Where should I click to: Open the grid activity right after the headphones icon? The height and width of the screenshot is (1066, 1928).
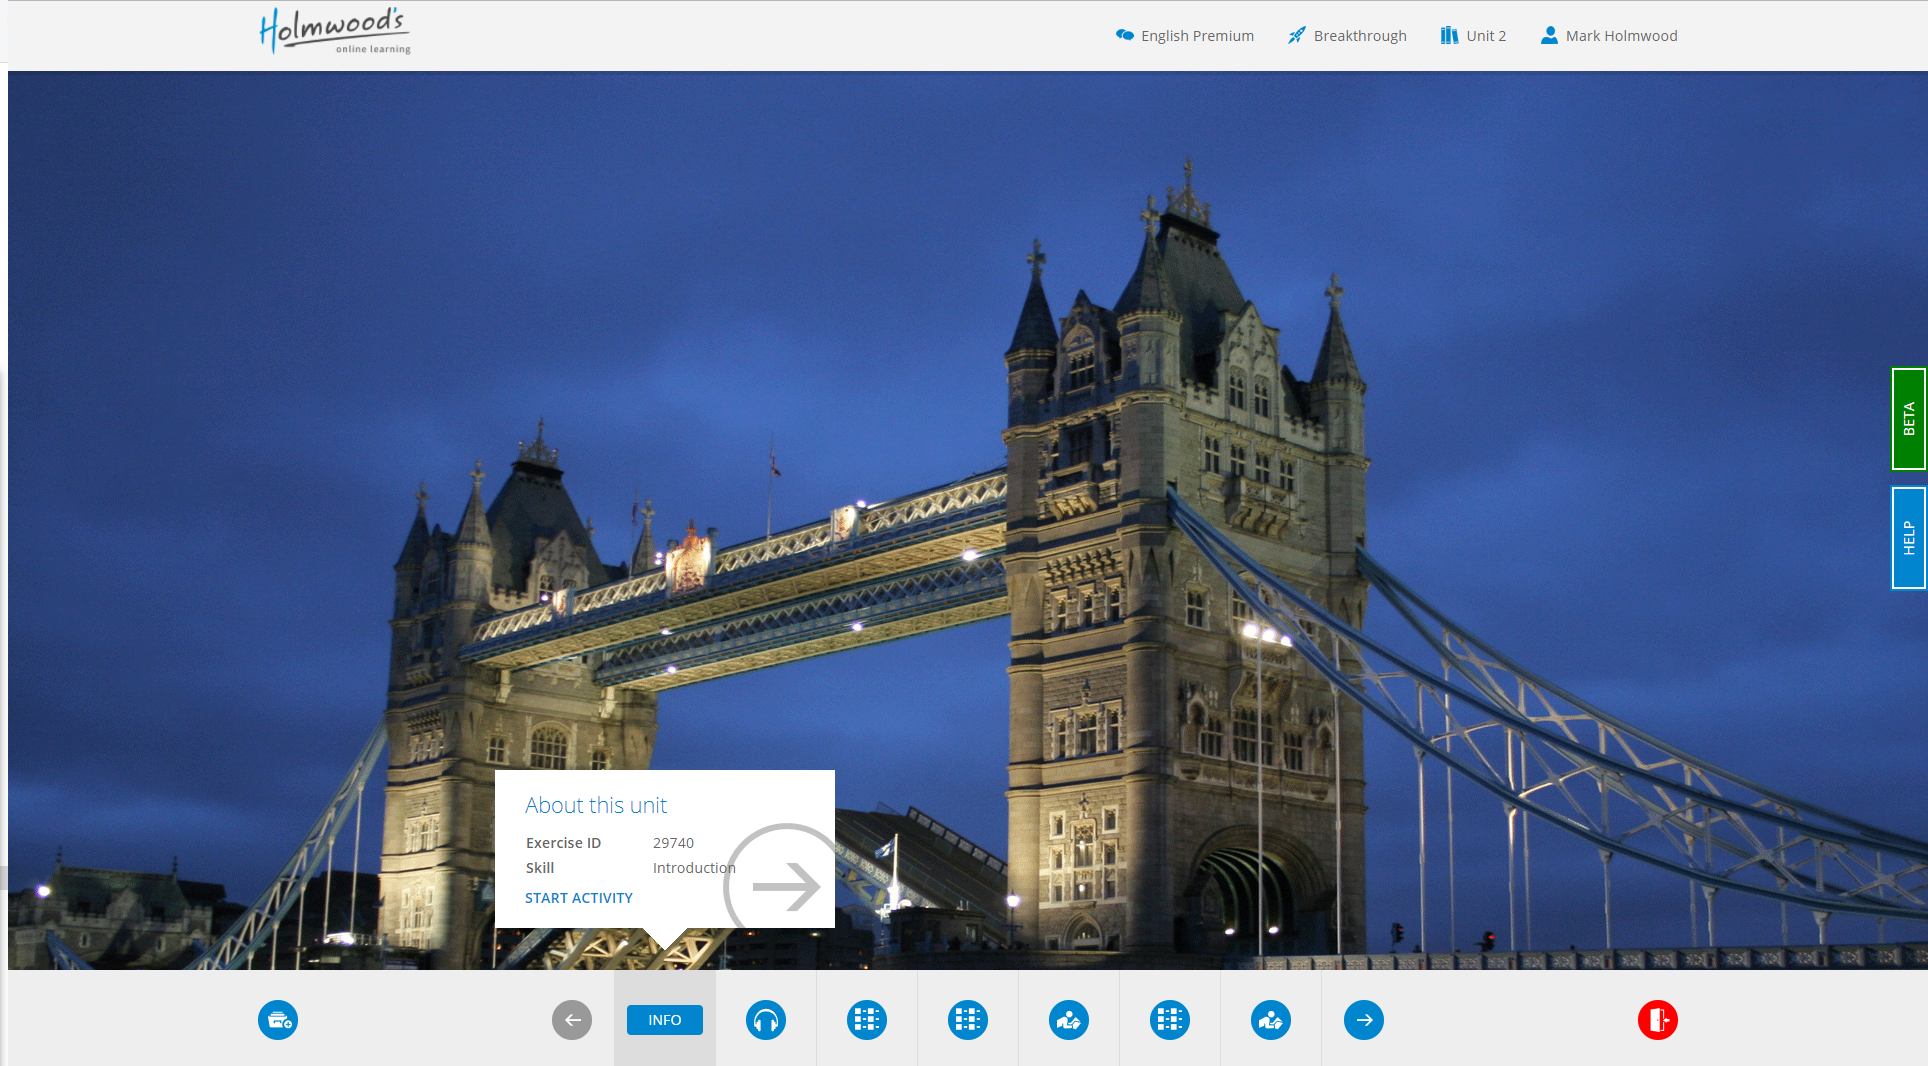coord(867,1020)
